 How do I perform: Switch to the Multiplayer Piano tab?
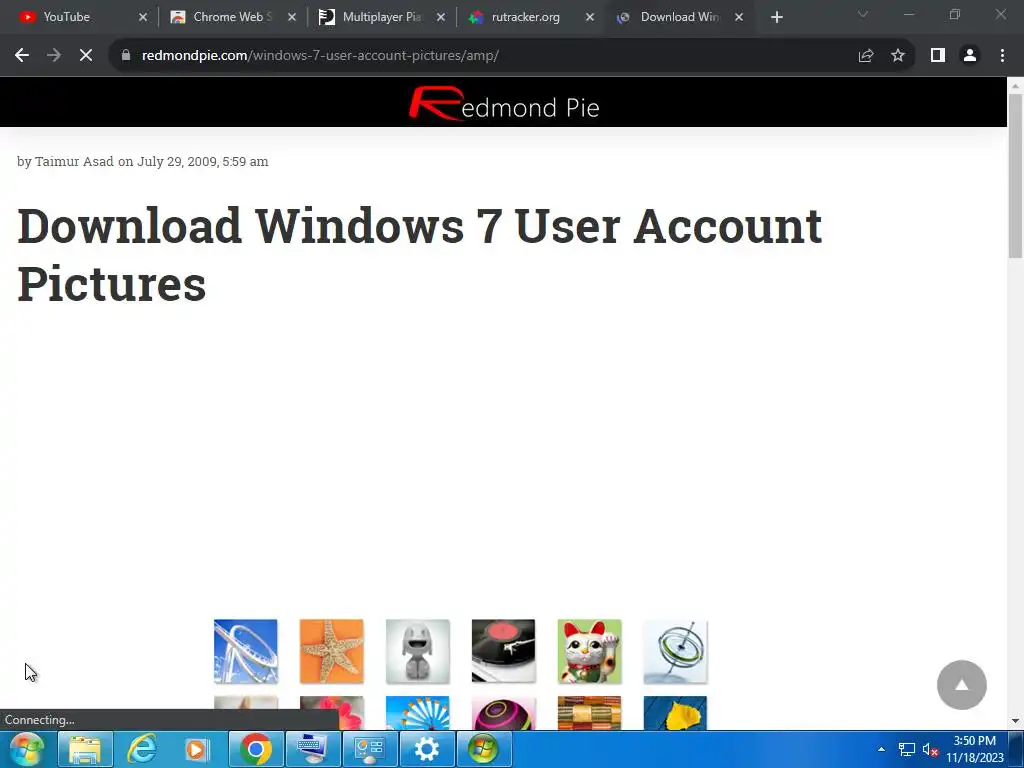(x=381, y=17)
